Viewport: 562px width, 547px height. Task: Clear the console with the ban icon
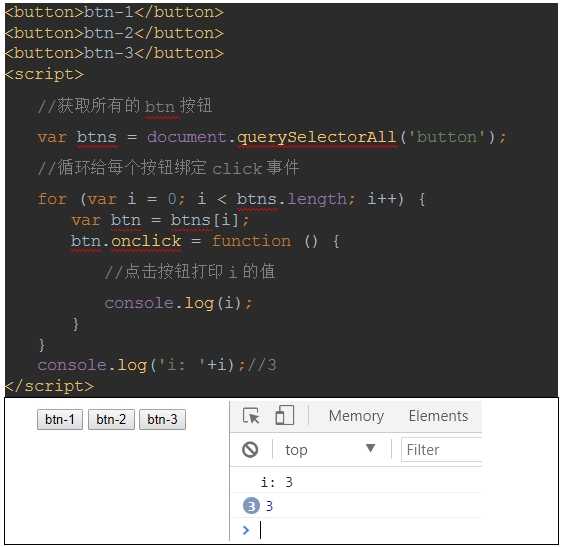point(250,449)
